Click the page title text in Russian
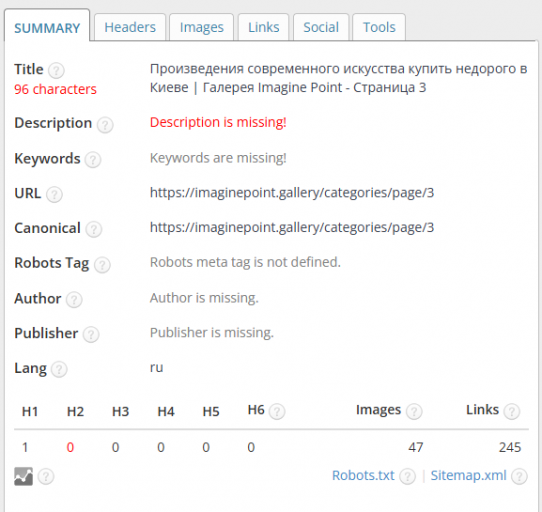The width and height of the screenshot is (542, 512). point(338,78)
